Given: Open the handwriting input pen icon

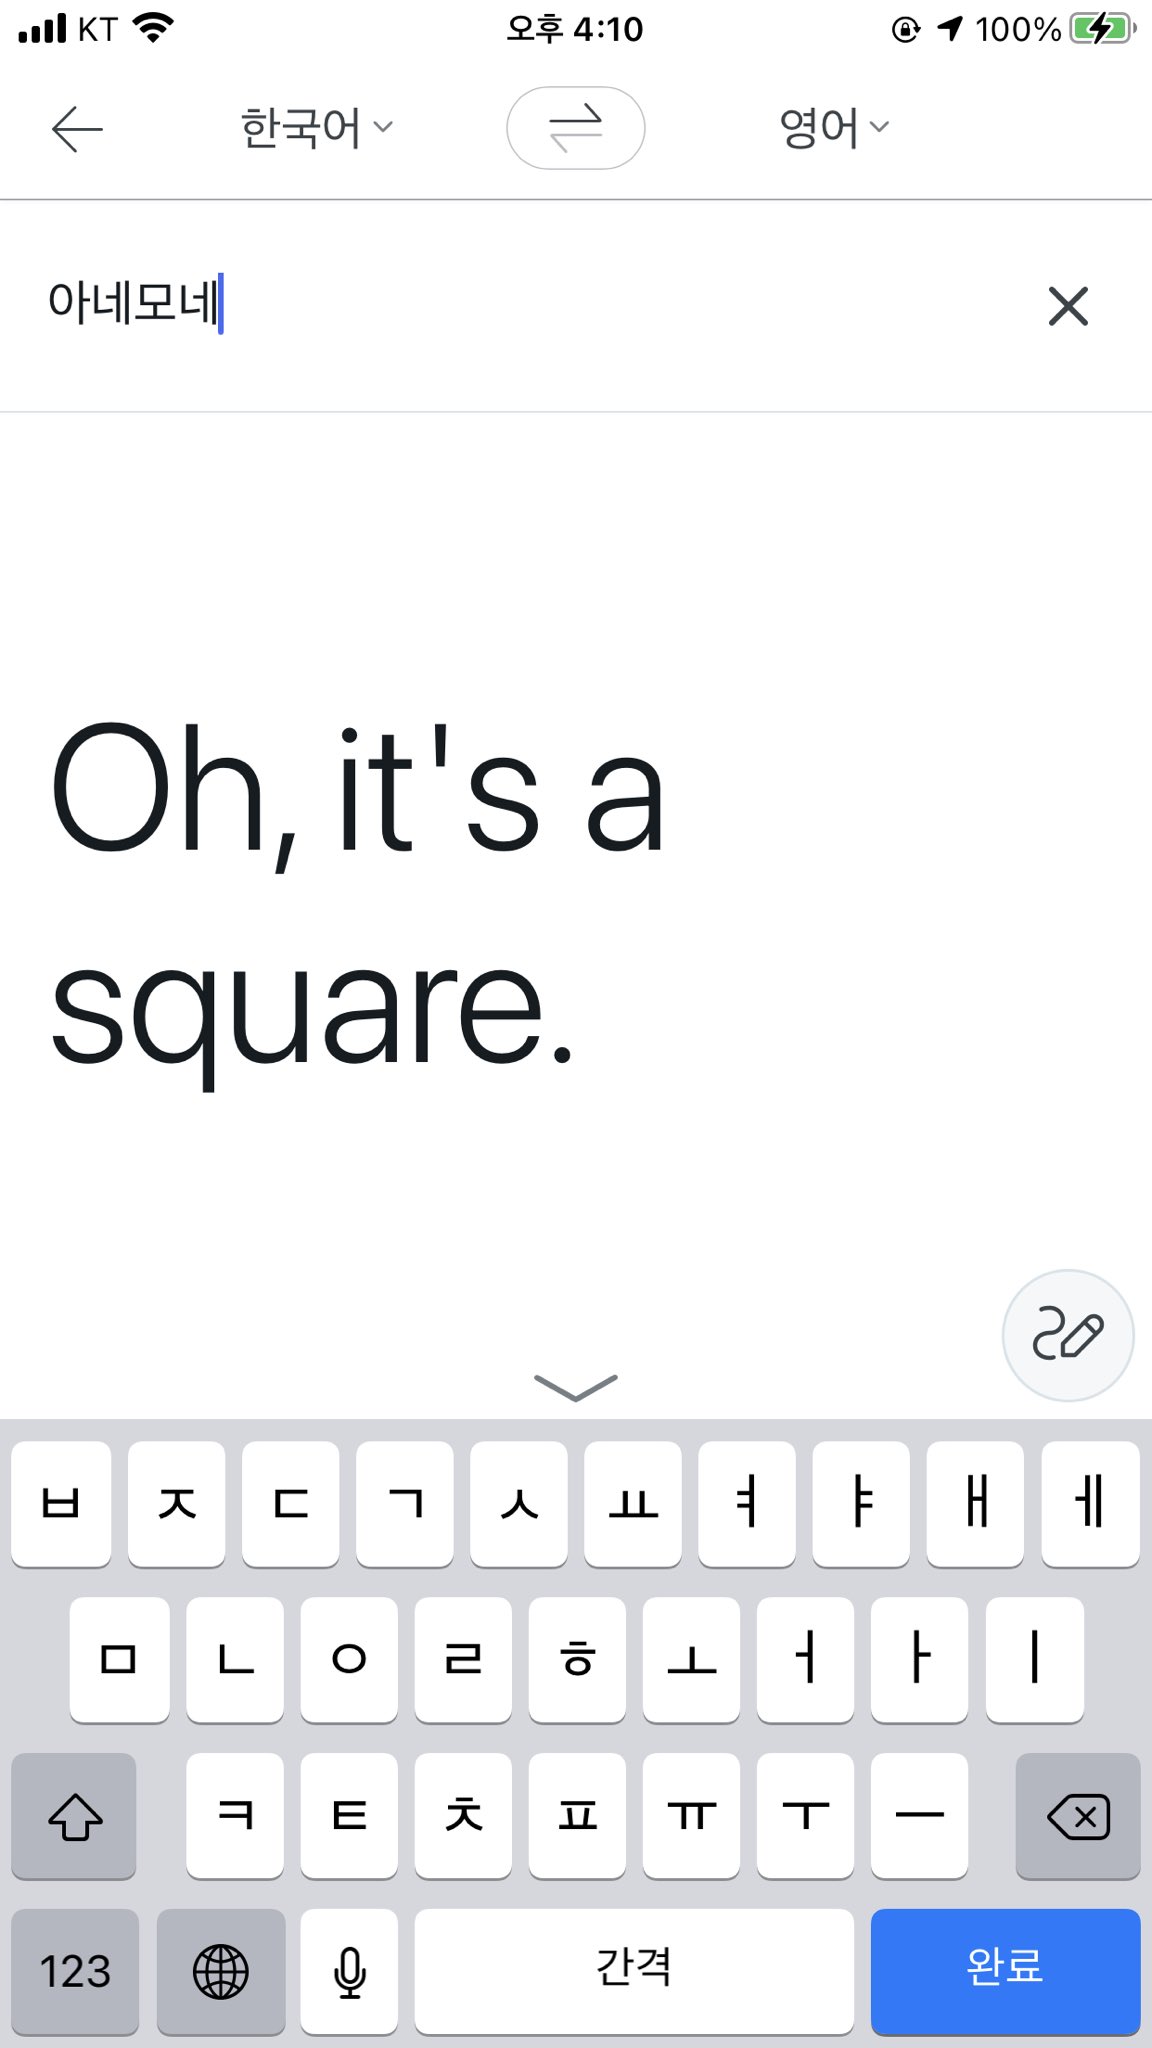Looking at the screenshot, I should point(1068,1335).
